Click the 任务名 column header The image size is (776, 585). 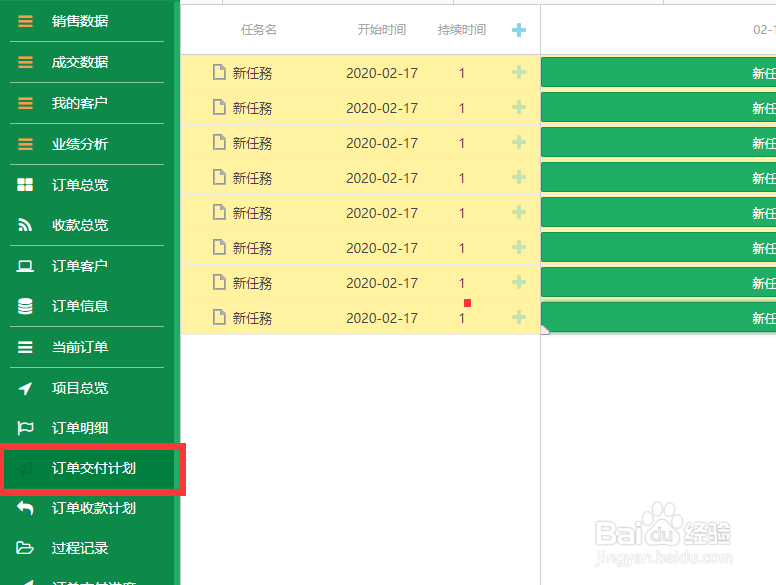259,30
